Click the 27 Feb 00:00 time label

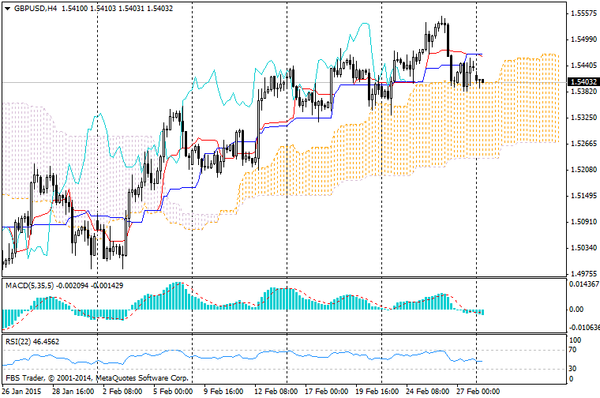(478, 391)
